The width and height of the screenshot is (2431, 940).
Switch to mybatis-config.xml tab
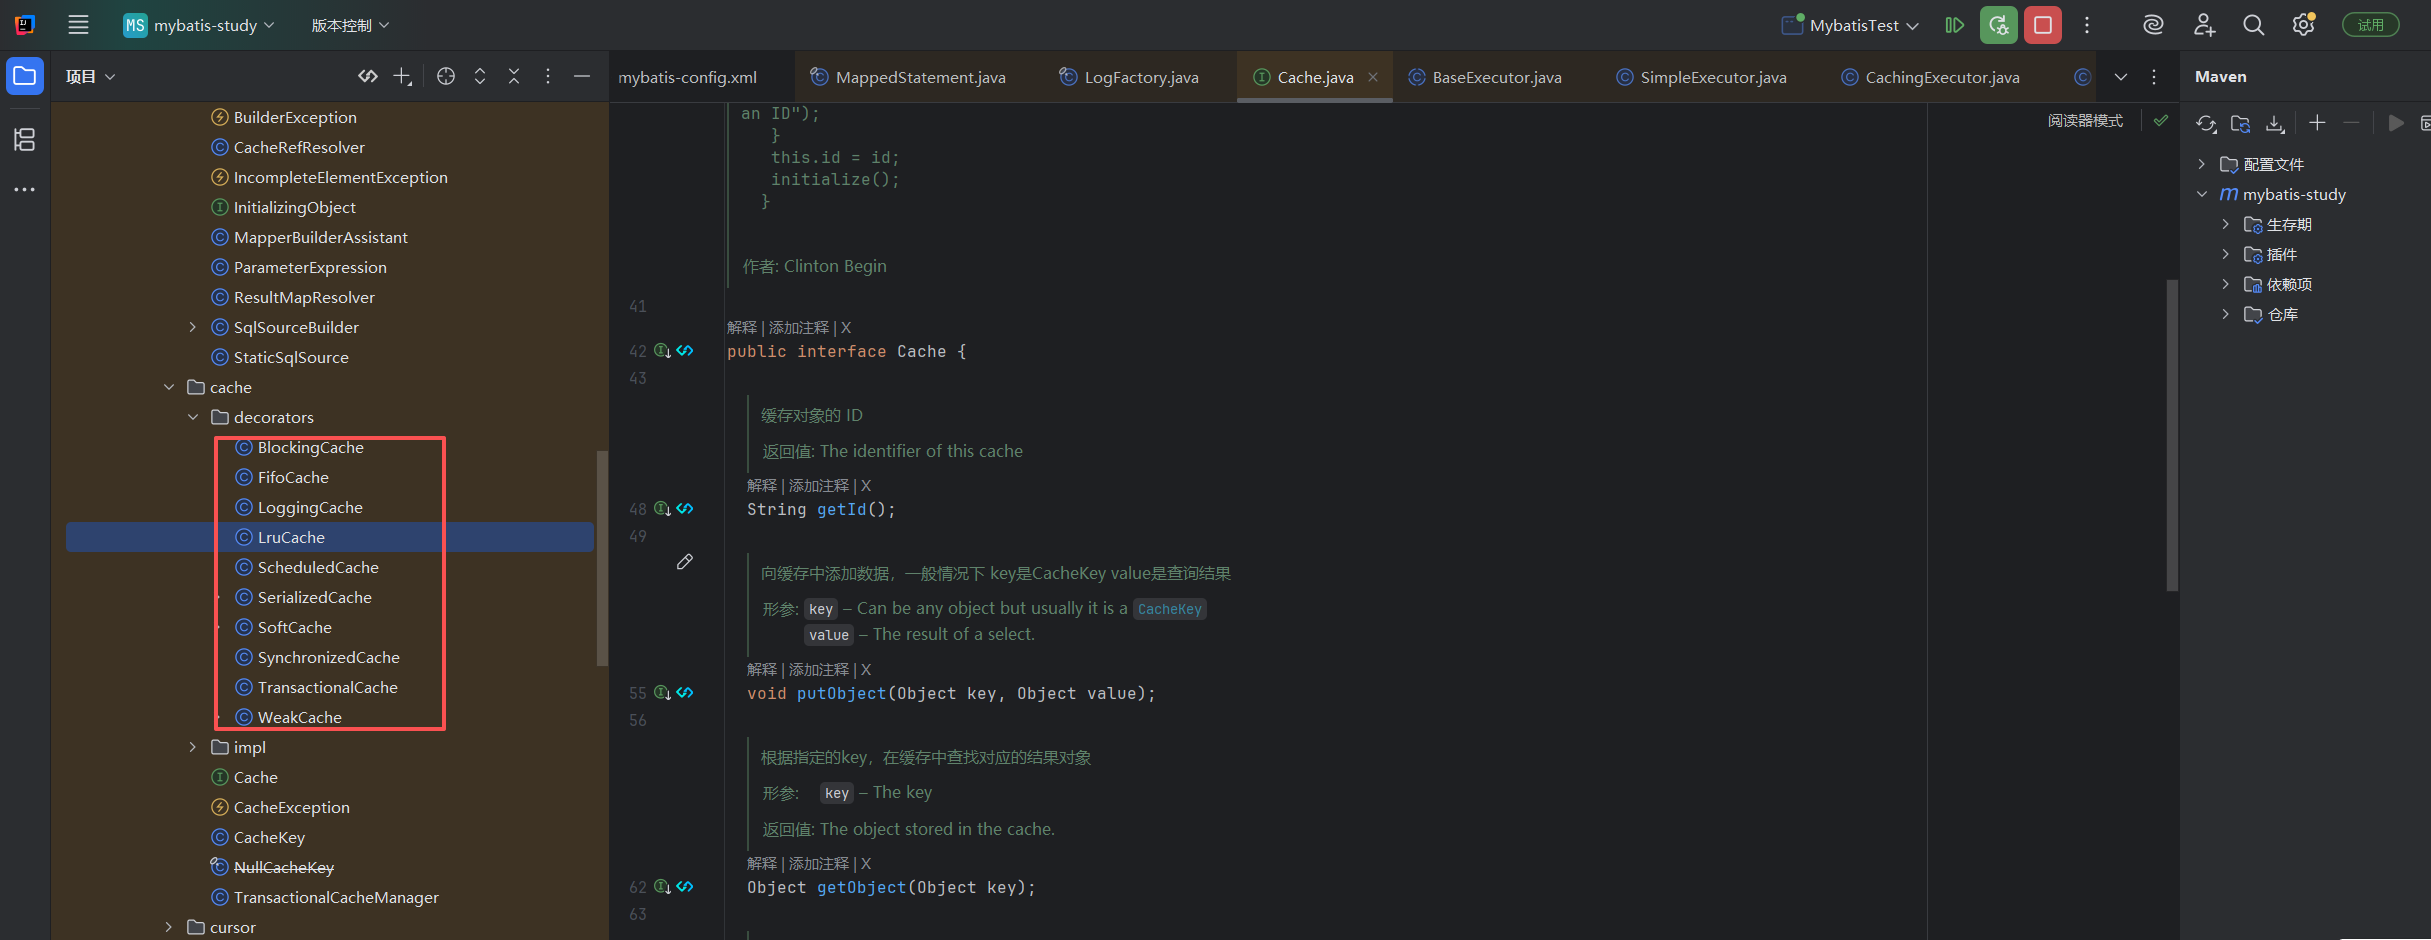tap(688, 77)
